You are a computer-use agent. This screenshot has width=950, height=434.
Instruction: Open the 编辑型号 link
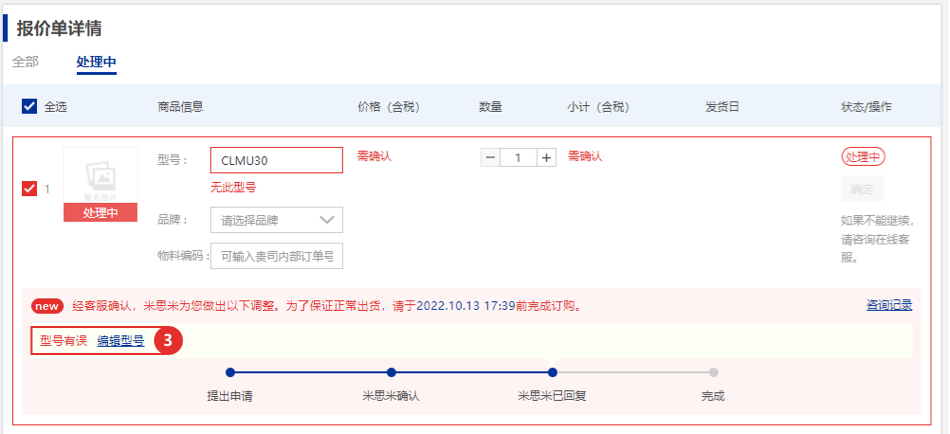click(x=120, y=341)
